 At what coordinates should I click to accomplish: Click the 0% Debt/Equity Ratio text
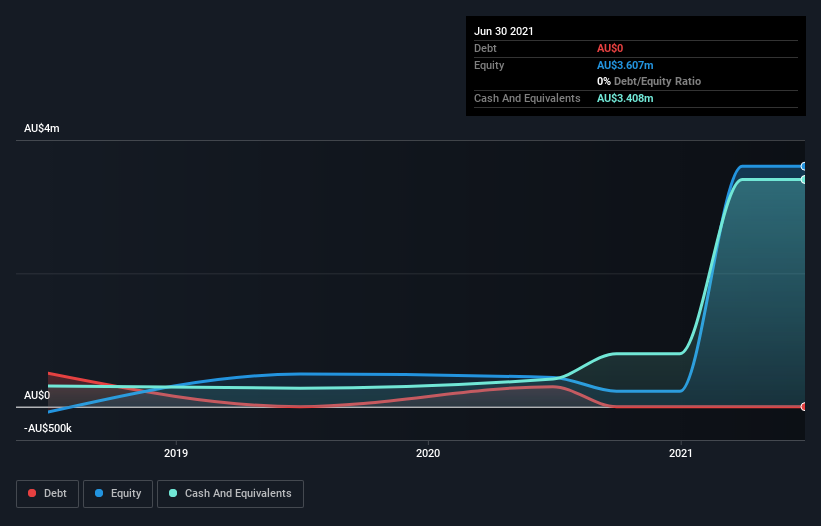tap(649, 81)
